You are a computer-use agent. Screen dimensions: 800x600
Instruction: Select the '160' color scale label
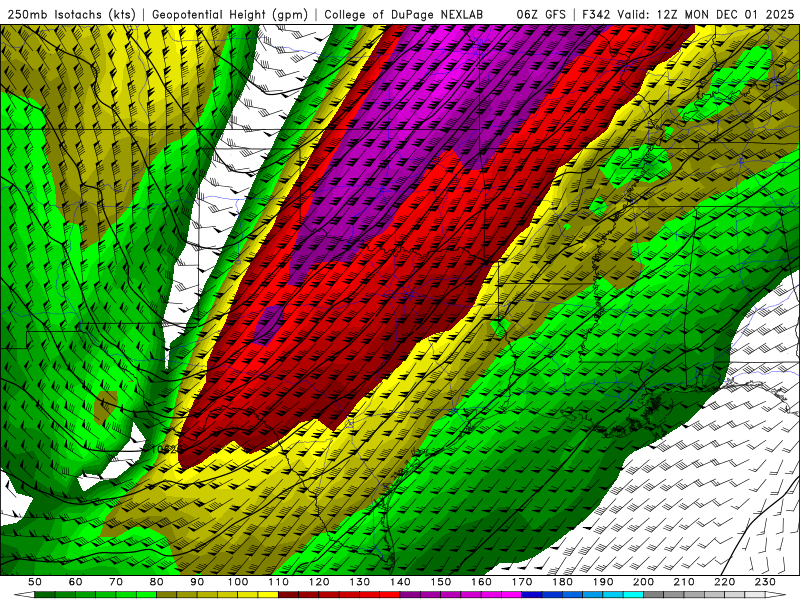point(481,582)
